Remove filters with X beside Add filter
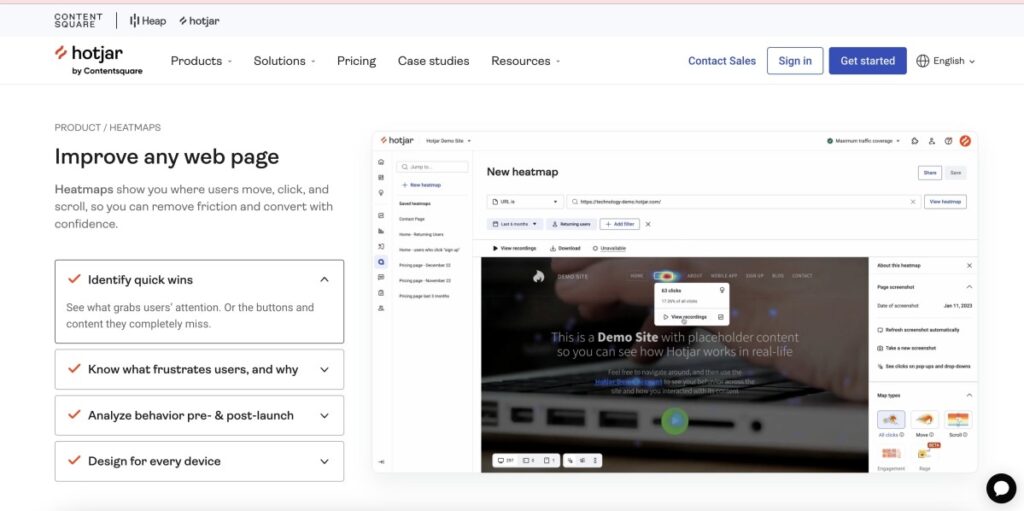This screenshot has height=511, width=1024. 648,224
